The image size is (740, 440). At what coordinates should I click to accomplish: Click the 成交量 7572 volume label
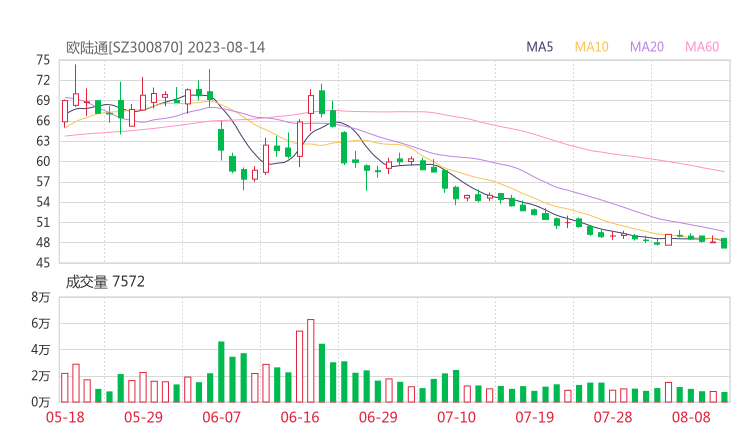point(105,282)
